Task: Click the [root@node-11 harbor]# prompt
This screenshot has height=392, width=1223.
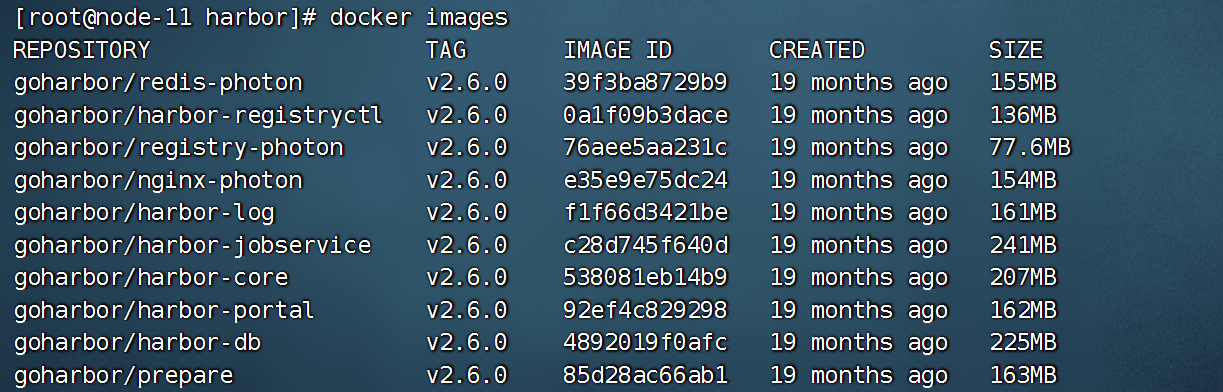Action: pyautogui.click(x=164, y=18)
